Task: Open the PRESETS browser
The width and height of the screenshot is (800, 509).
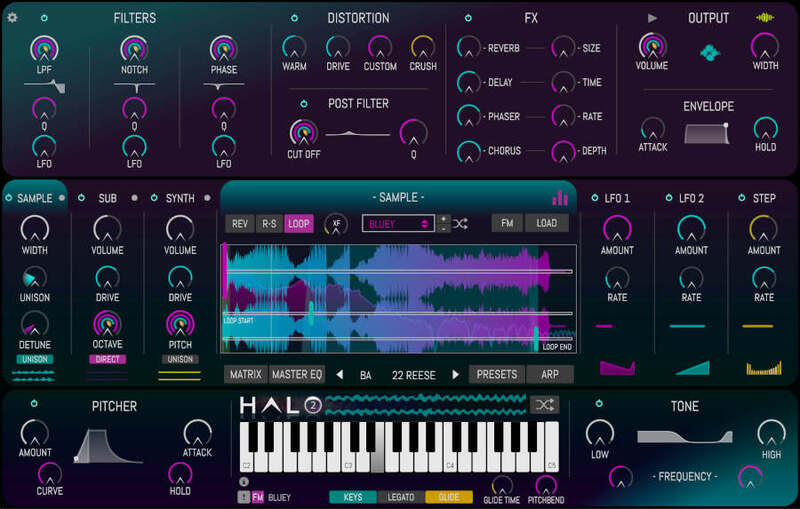Action: 497,375
